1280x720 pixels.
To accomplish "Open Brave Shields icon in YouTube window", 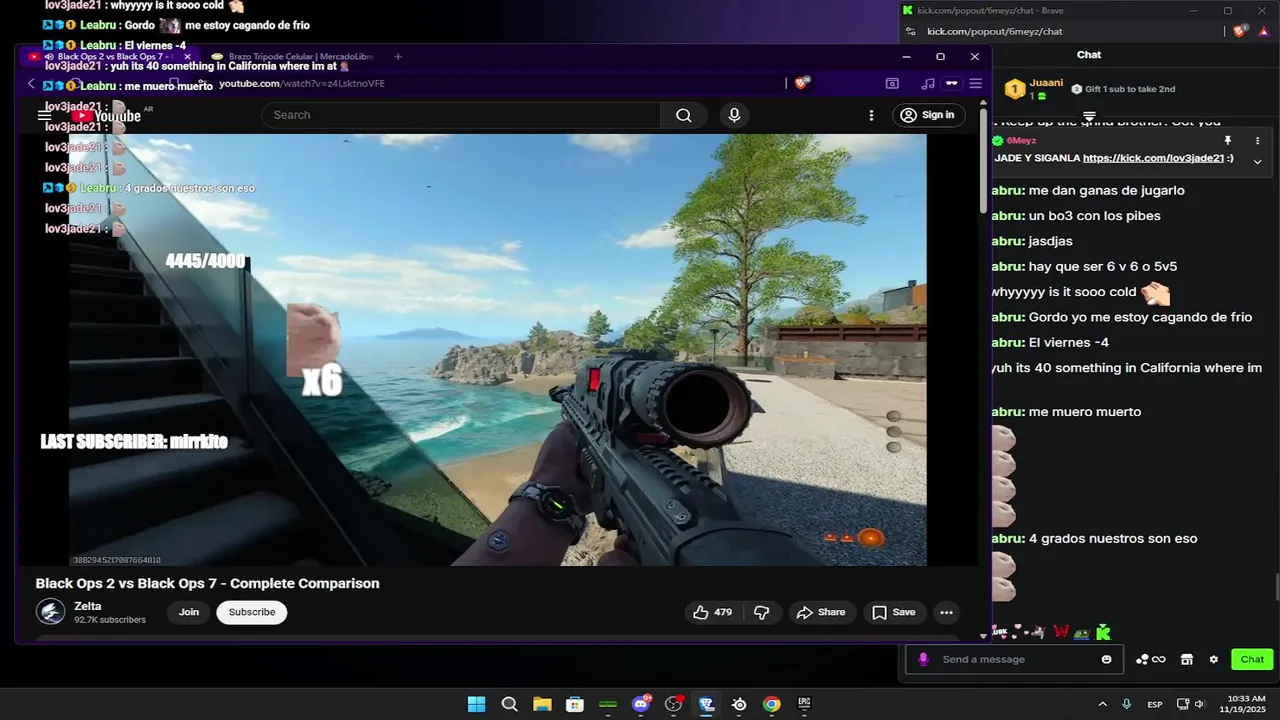I will coord(802,83).
